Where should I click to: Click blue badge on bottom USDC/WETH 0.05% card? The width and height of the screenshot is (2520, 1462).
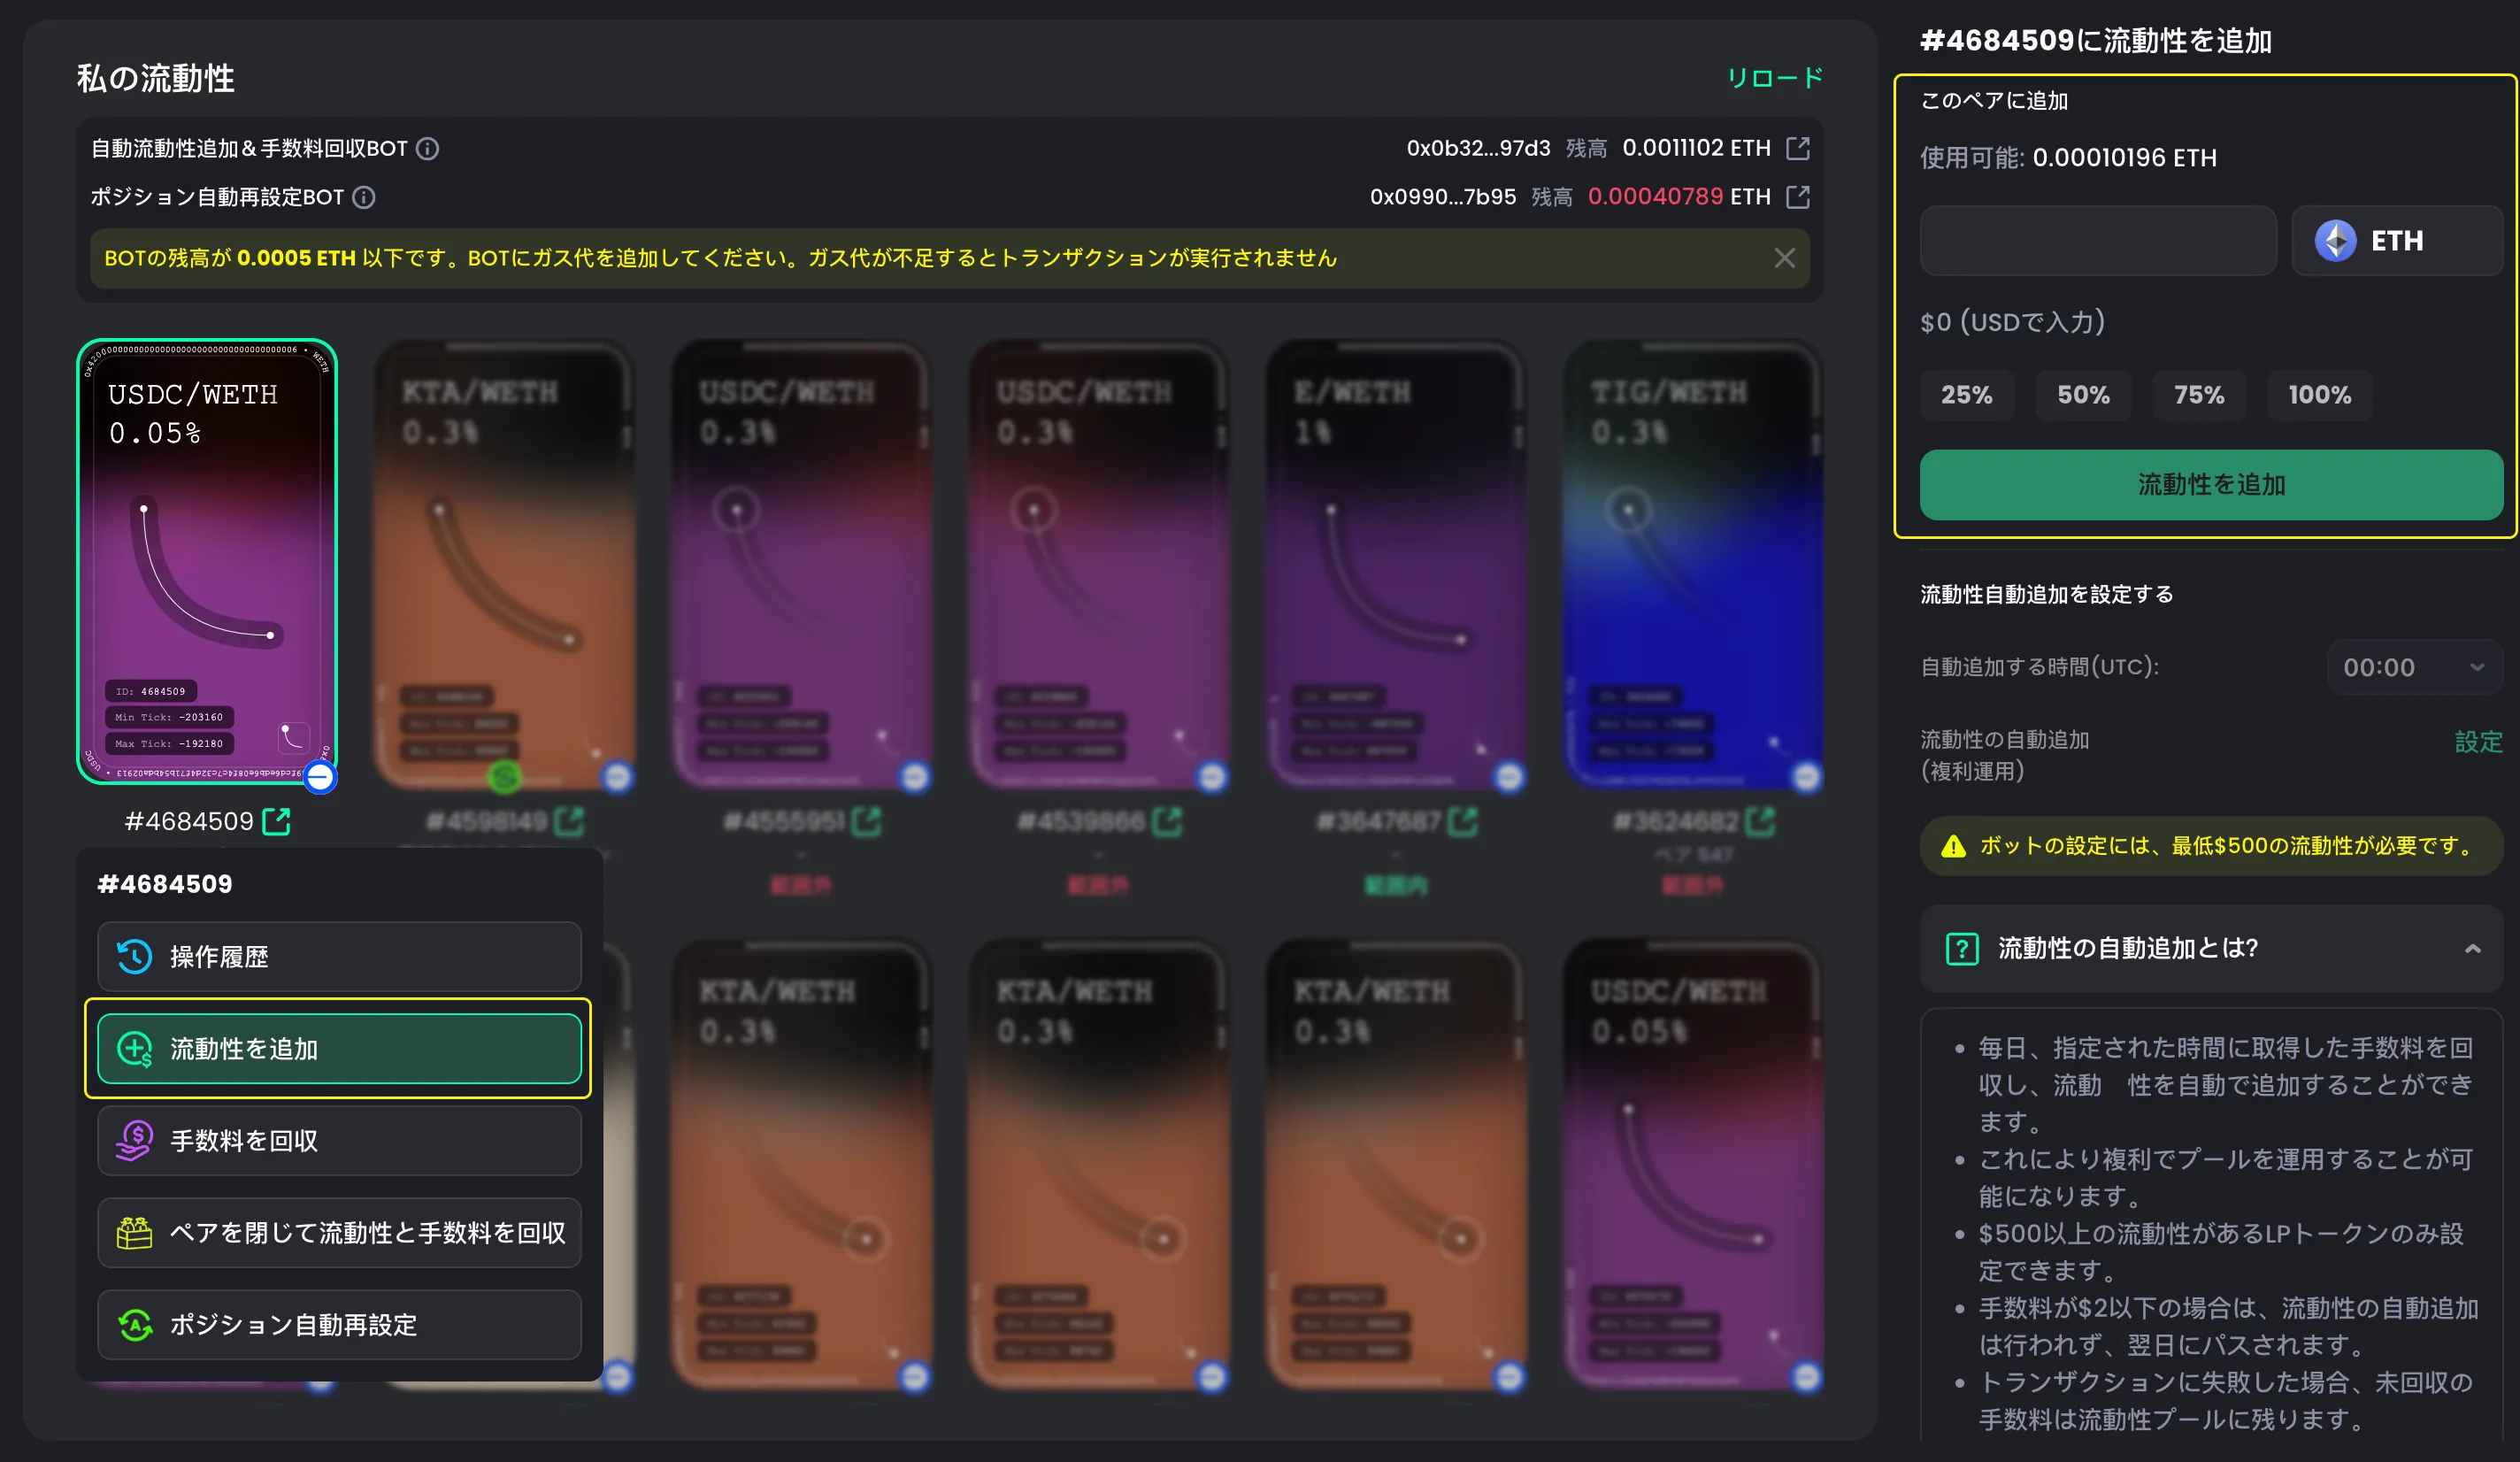coord(1806,1376)
